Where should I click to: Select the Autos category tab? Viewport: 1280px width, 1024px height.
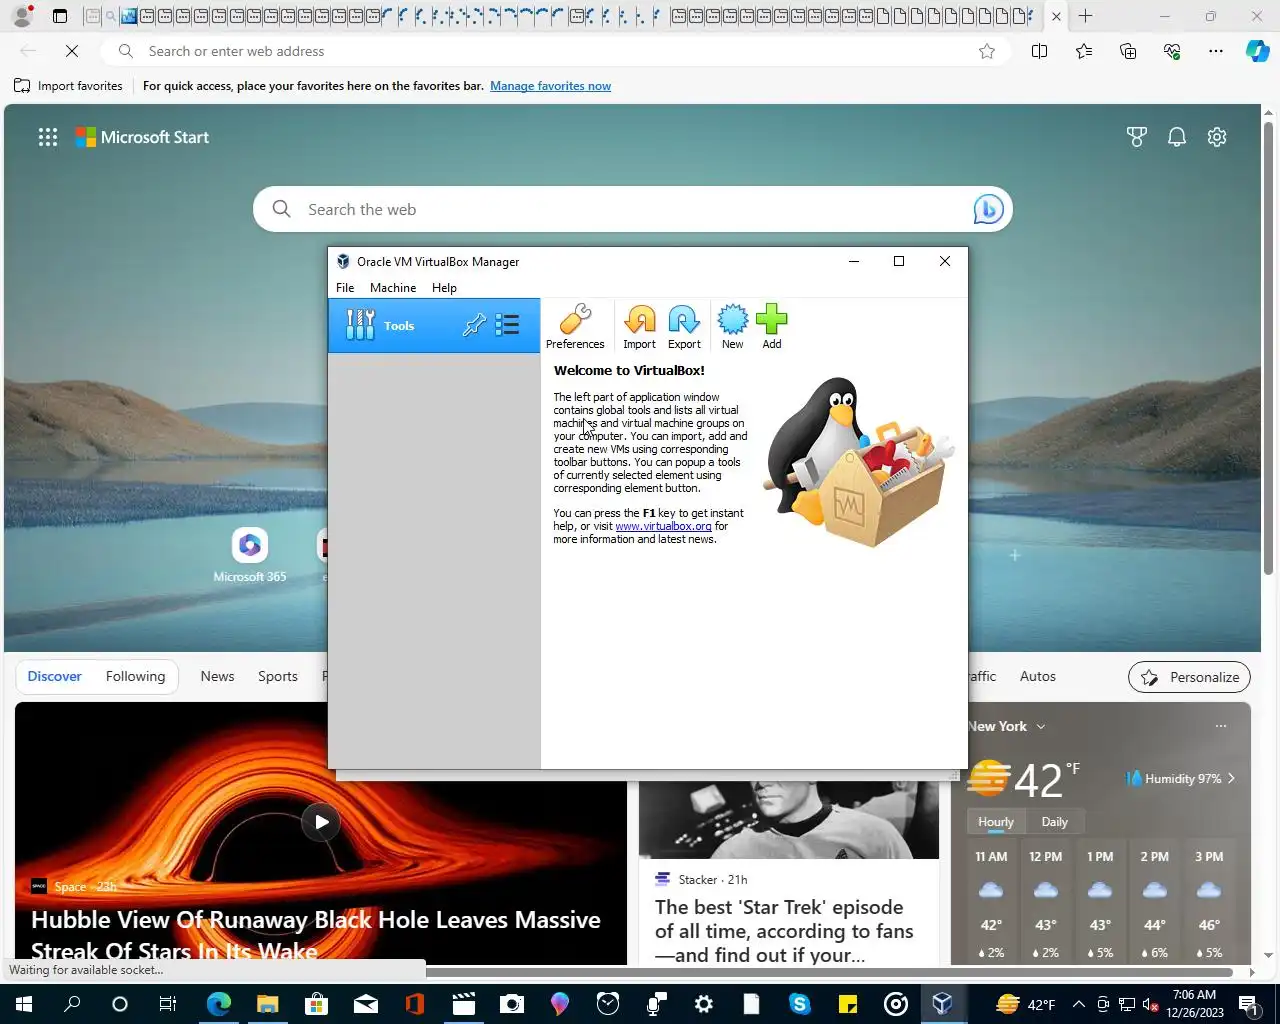tap(1037, 677)
